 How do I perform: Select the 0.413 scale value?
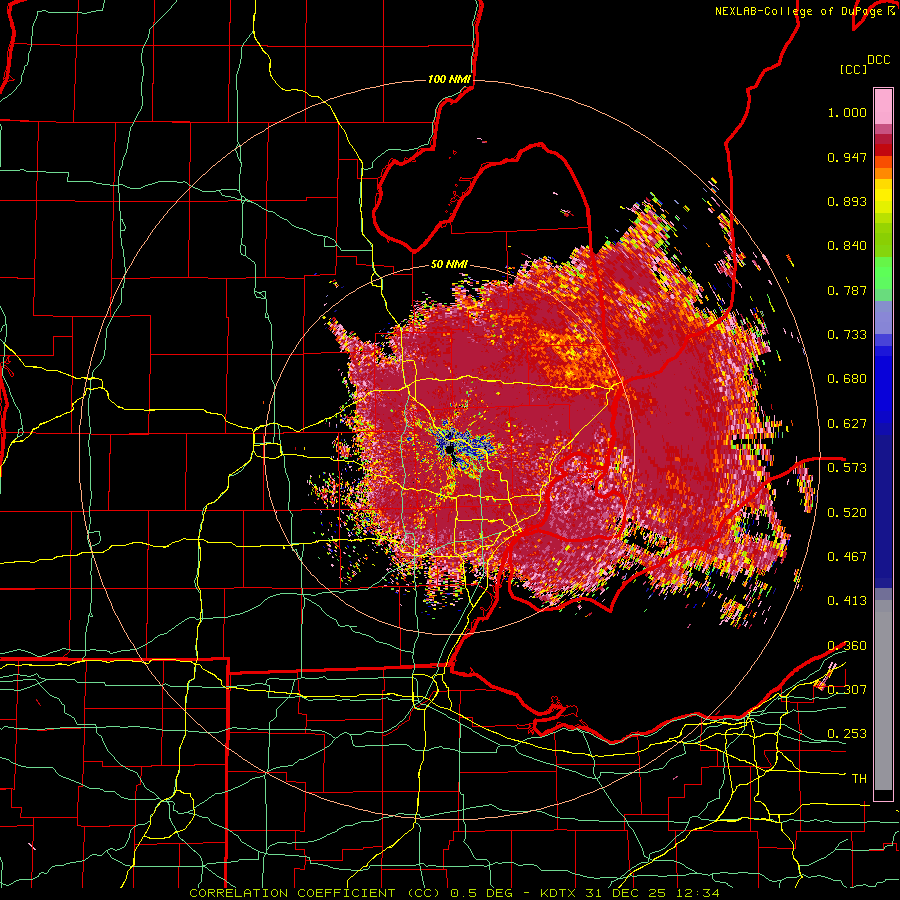(x=847, y=601)
